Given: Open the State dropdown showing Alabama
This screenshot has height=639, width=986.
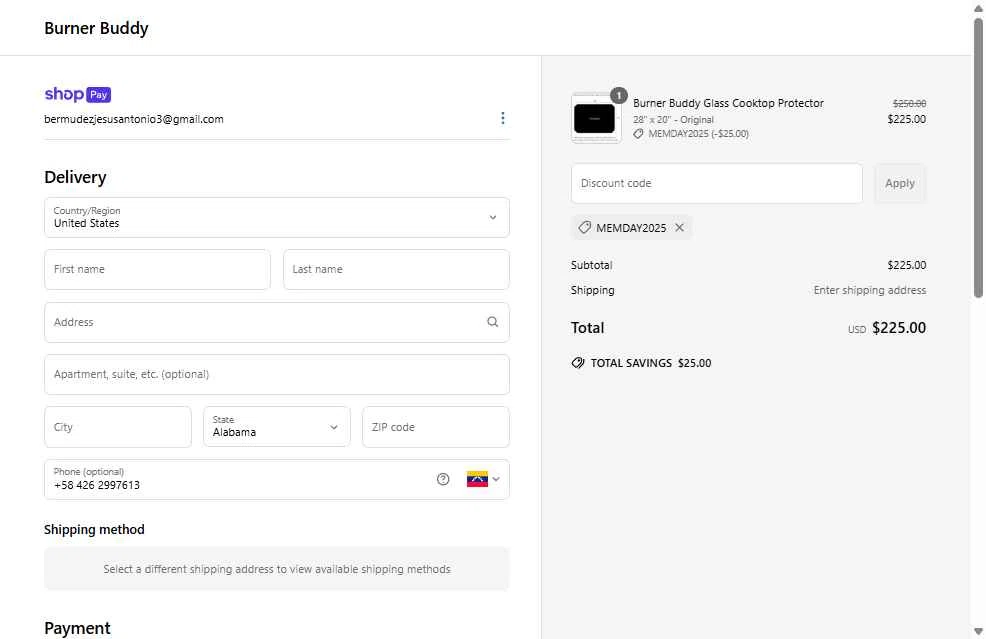Looking at the screenshot, I should 277,426.
